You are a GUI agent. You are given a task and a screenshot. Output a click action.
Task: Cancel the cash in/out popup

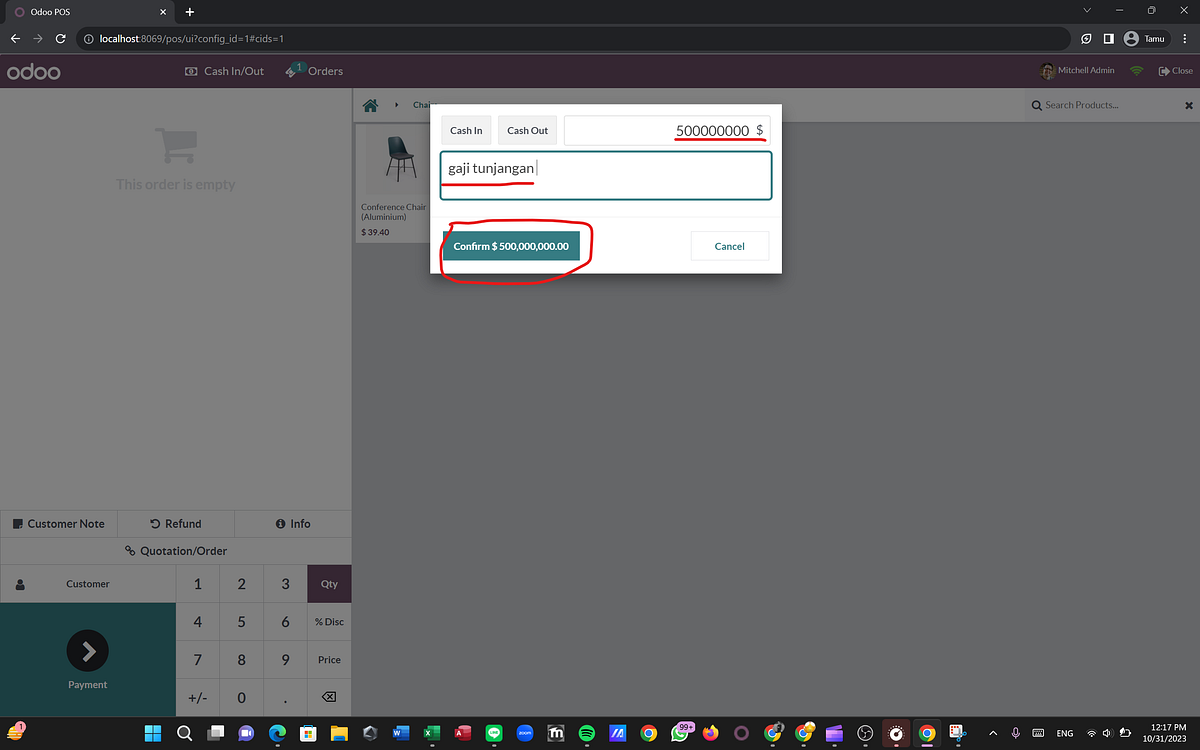click(x=729, y=245)
